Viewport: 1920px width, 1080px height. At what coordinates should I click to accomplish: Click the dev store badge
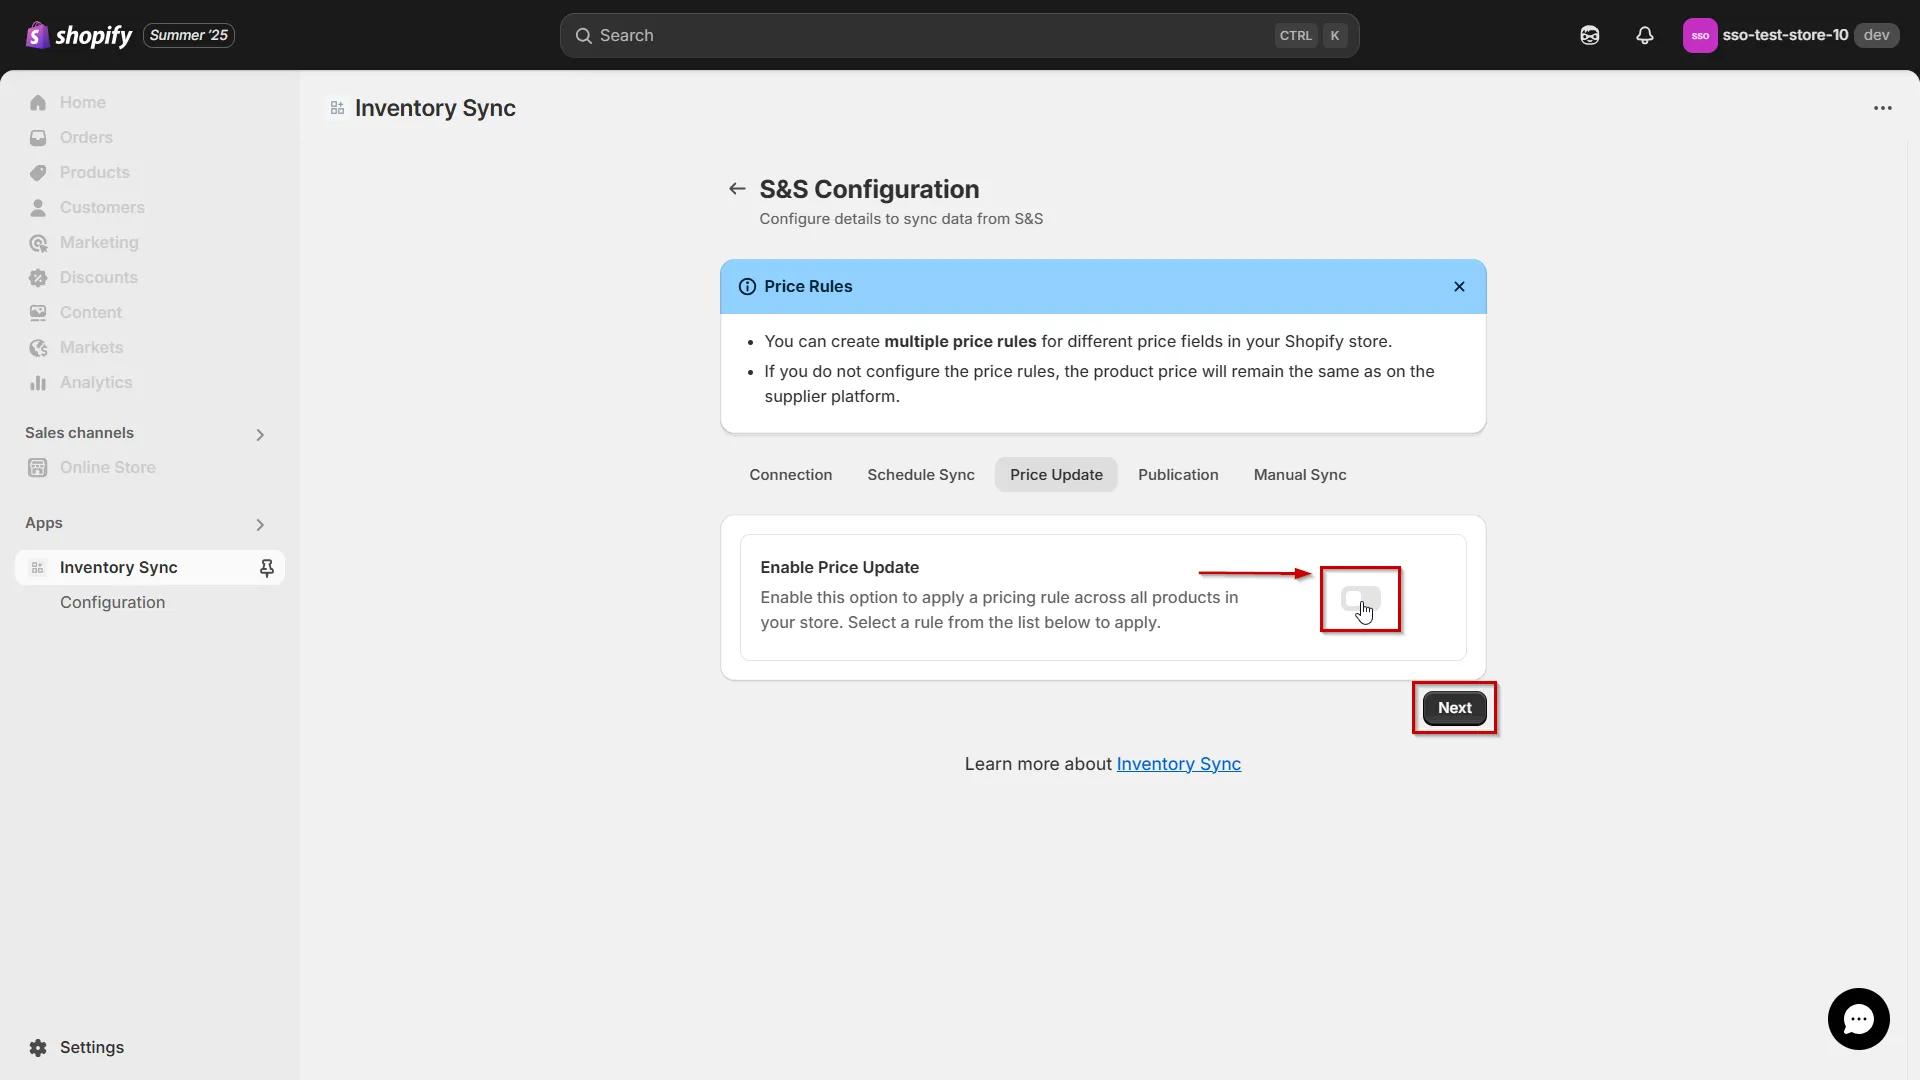[x=1876, y=35]
